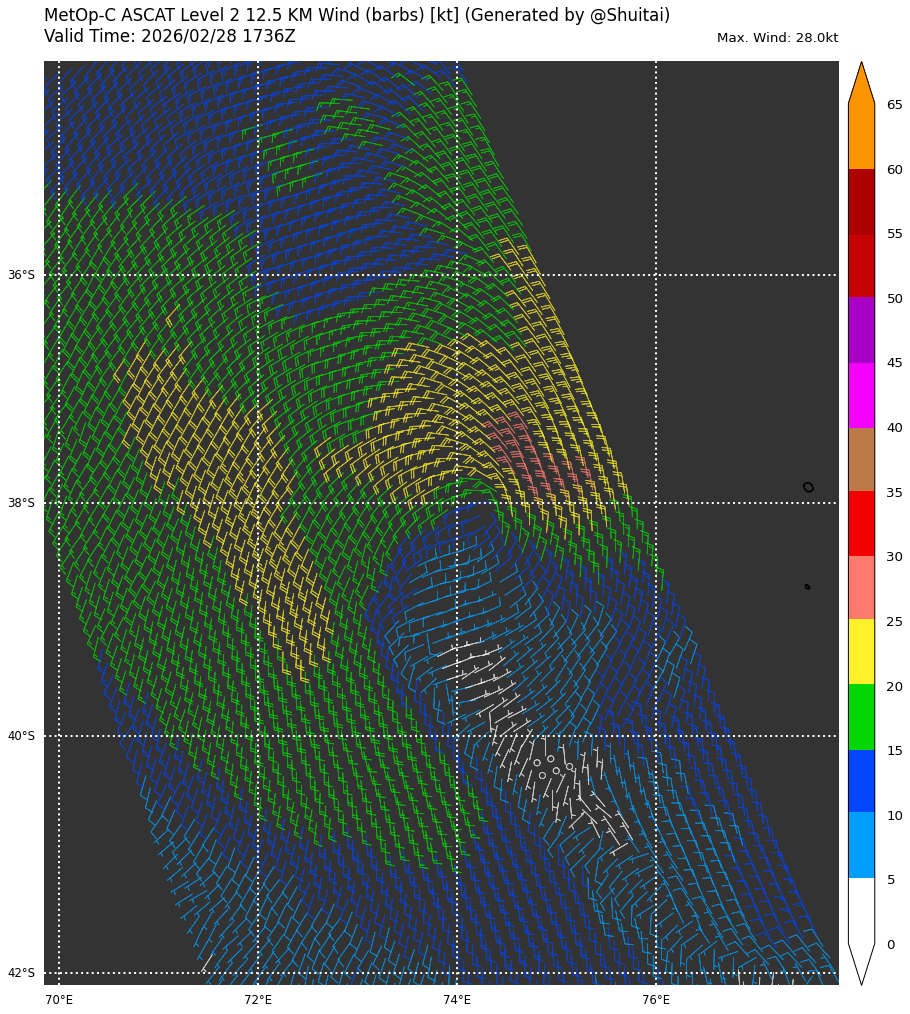Click the Valid Time 2026/02/28 1736Z text

coord(170,37)
